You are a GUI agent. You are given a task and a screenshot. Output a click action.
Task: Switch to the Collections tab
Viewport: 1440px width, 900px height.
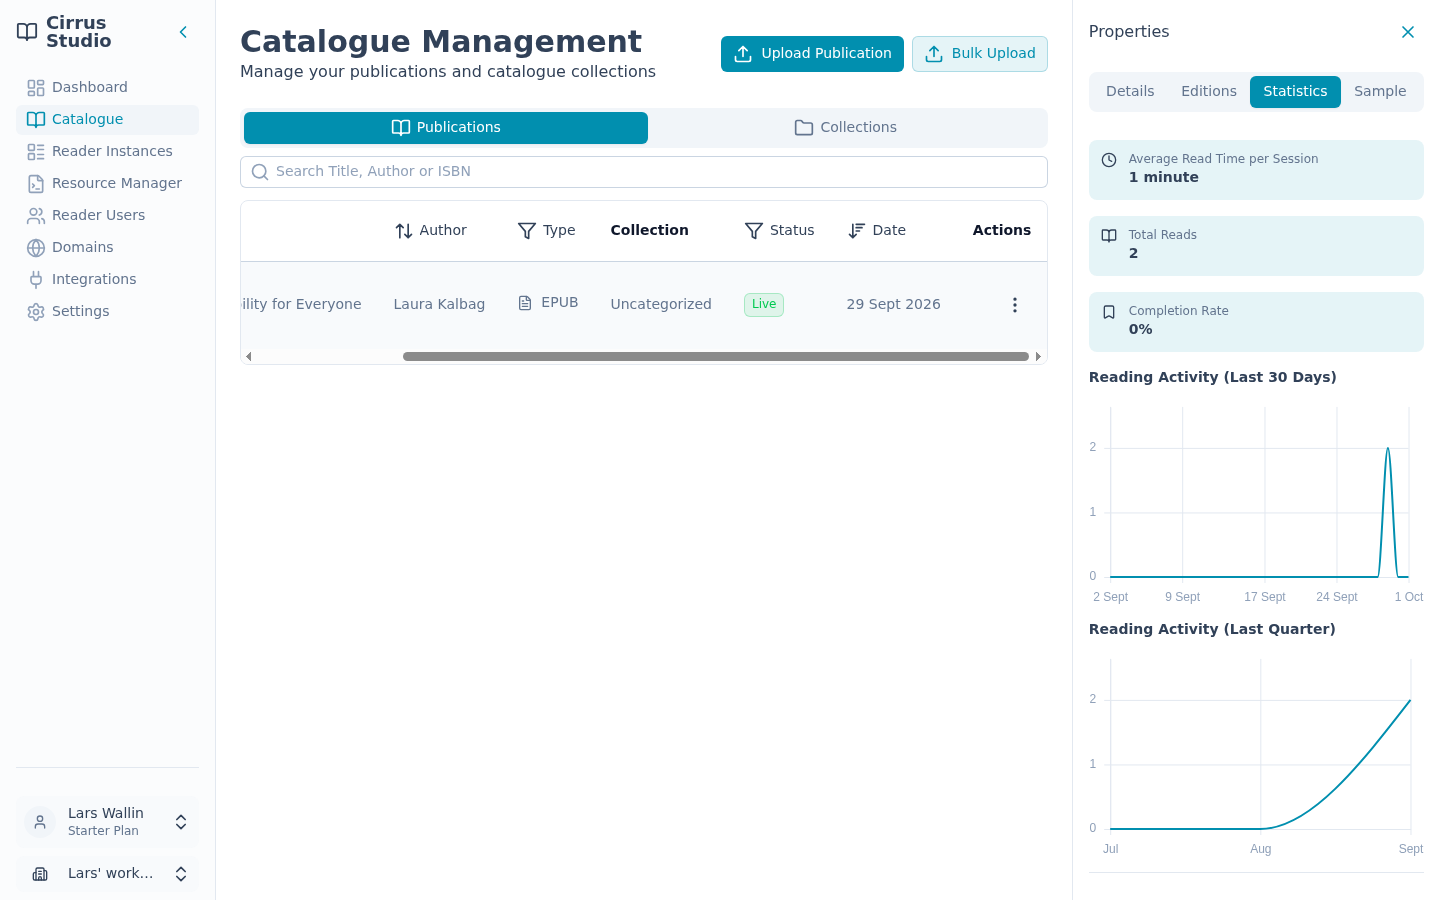[x=846, y=128]
